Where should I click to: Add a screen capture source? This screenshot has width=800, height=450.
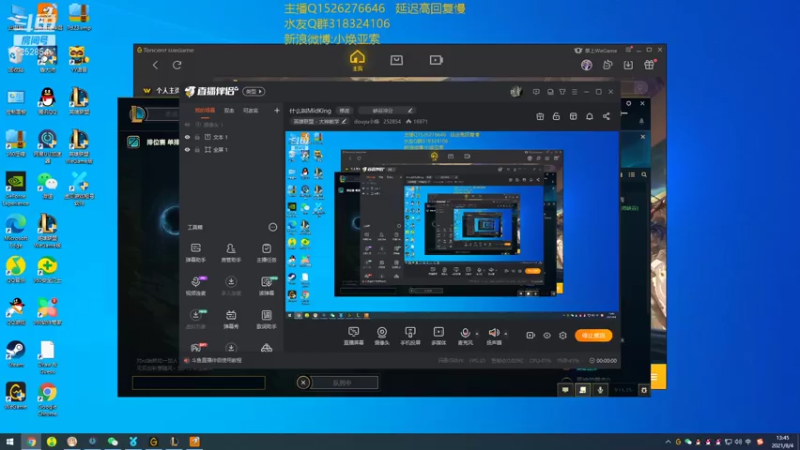pos(353,336)
